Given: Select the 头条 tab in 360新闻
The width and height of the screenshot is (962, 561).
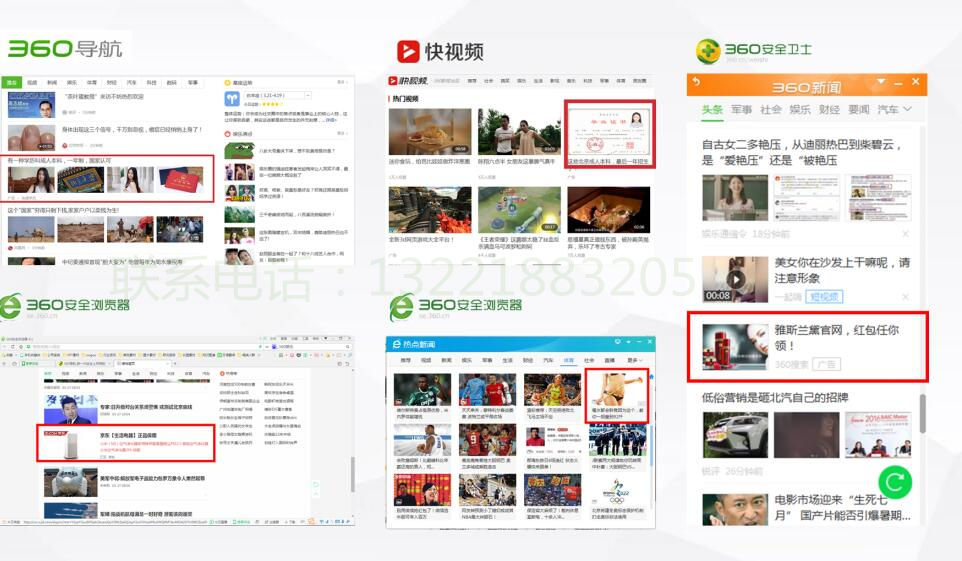Looking at the screenshot, I should pyautogui.click(x=712, y=109).
